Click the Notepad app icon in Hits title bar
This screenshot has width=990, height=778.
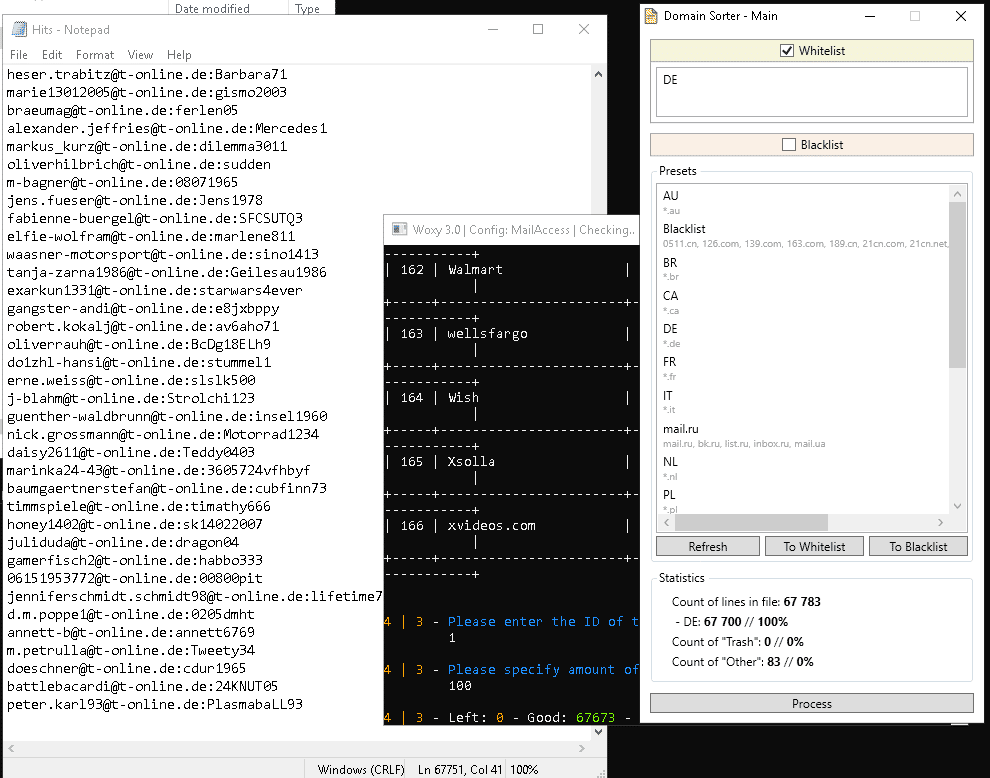[20, 29]
